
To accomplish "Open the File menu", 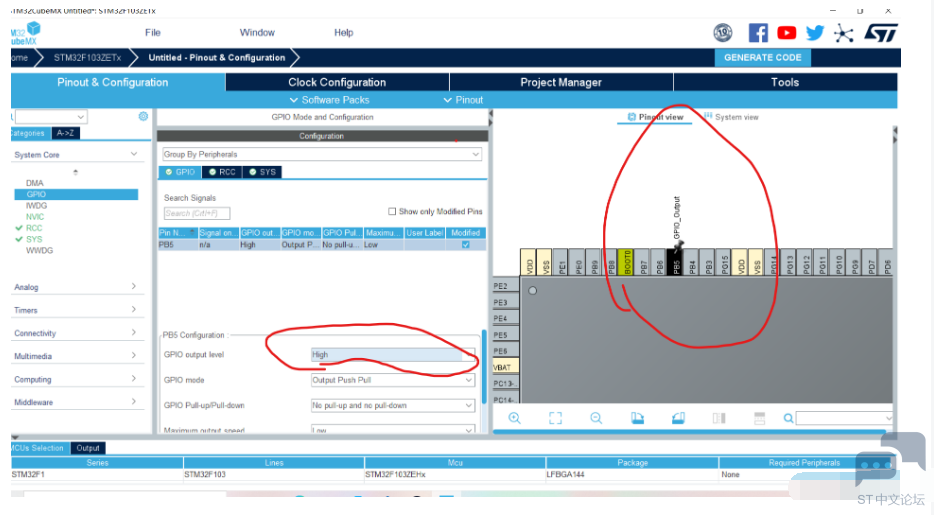I will (x=152, y=33).
